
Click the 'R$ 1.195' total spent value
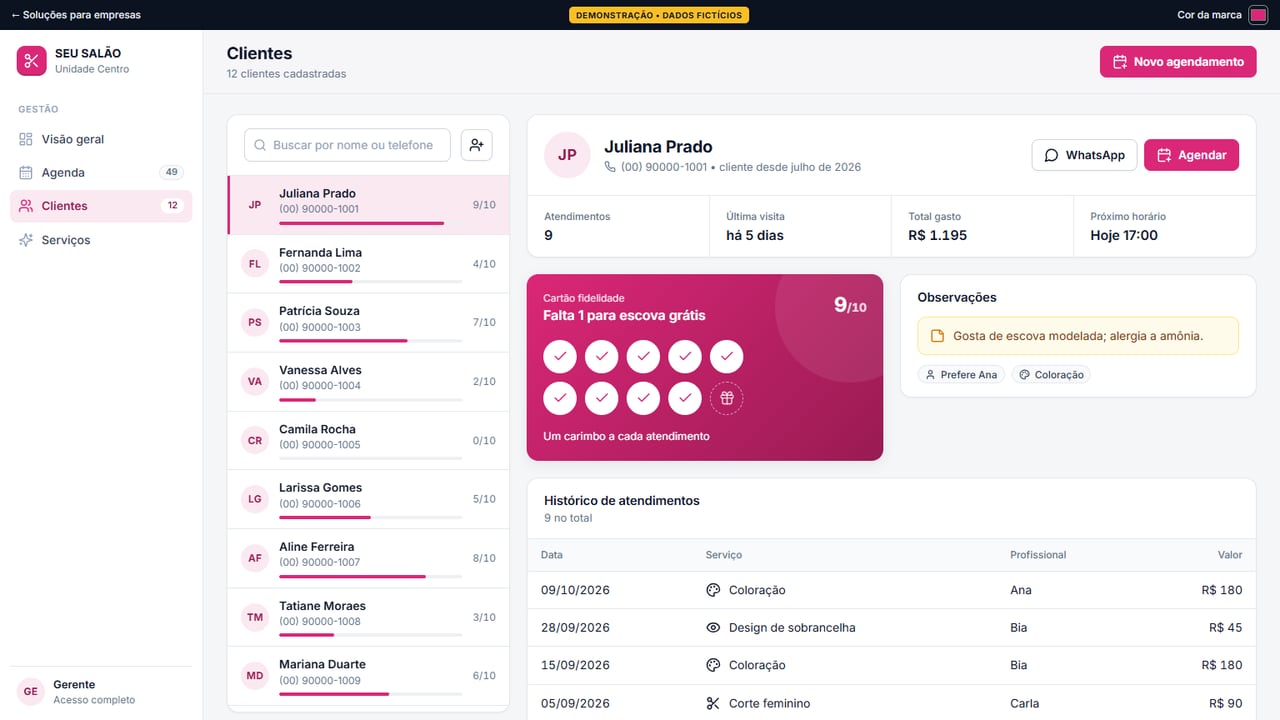click(937, 236)
